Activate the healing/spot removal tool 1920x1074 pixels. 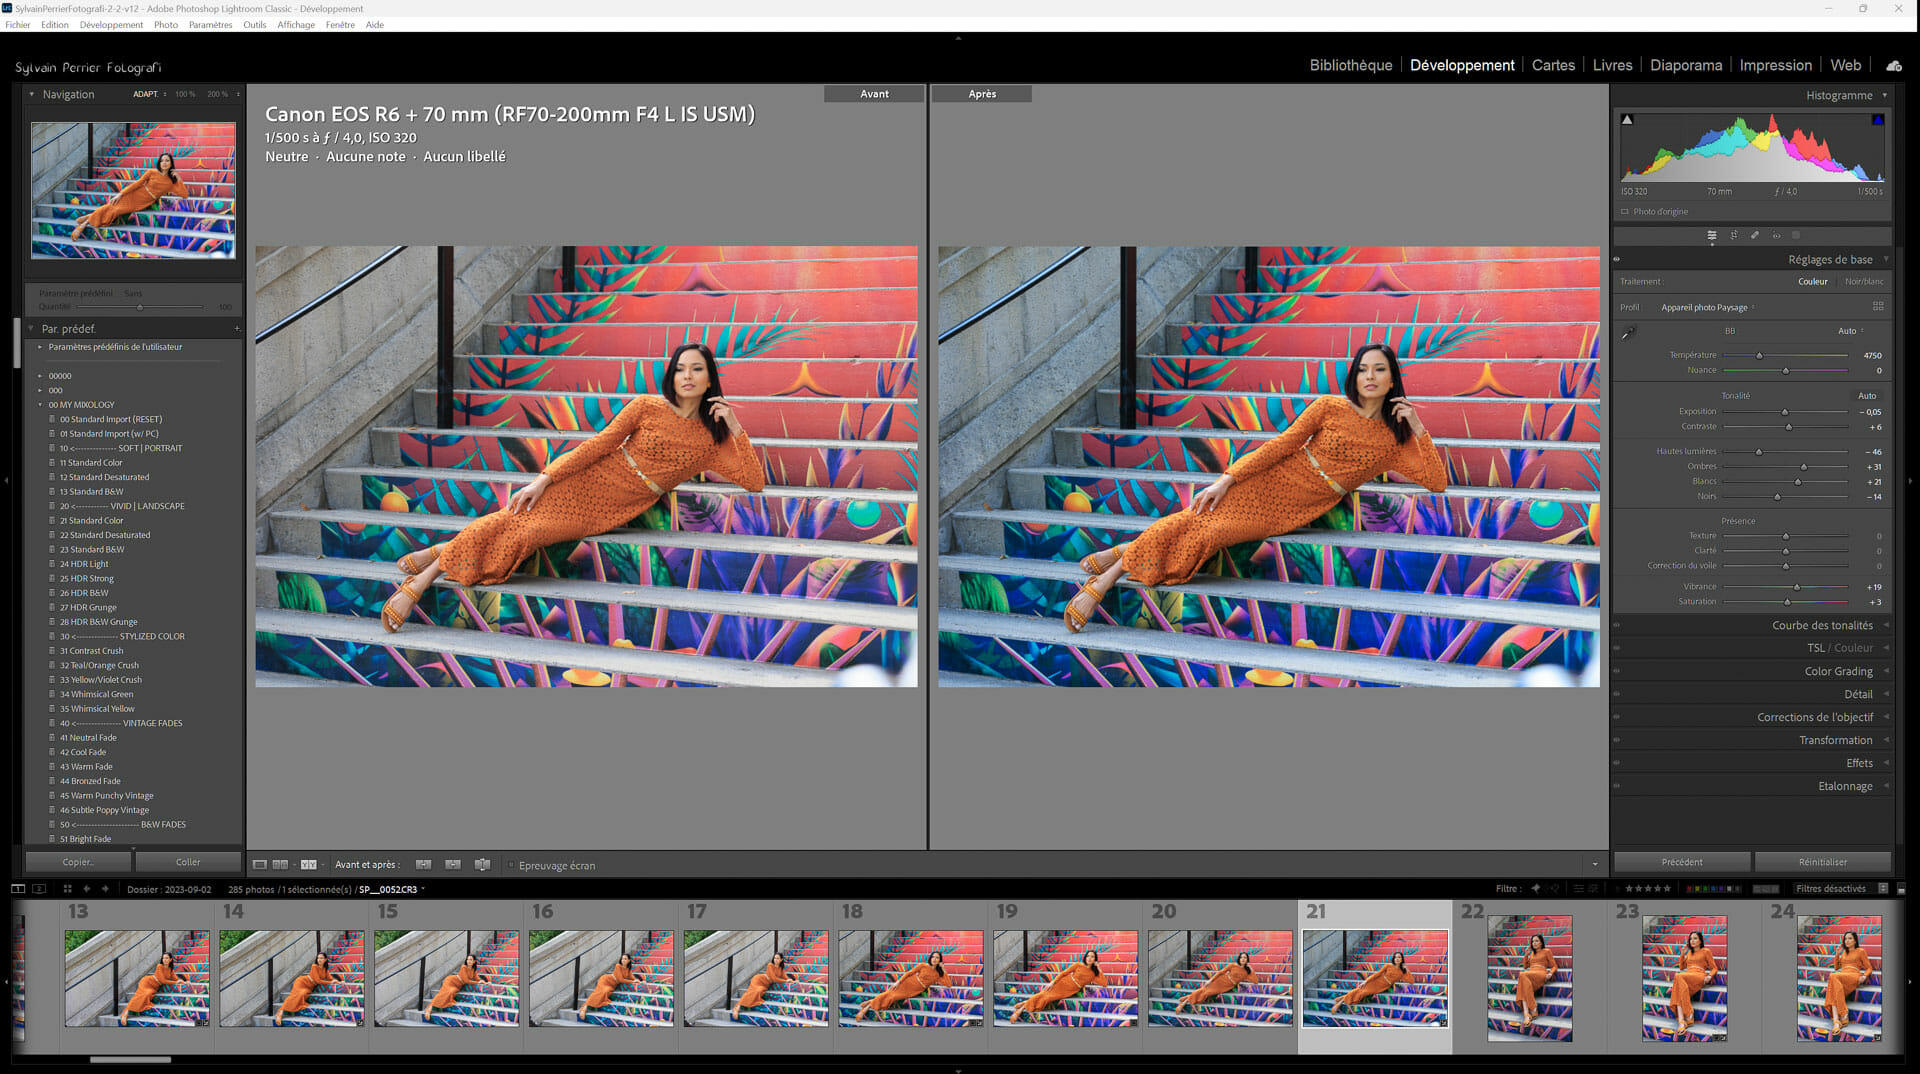[x=1755, y=235]
